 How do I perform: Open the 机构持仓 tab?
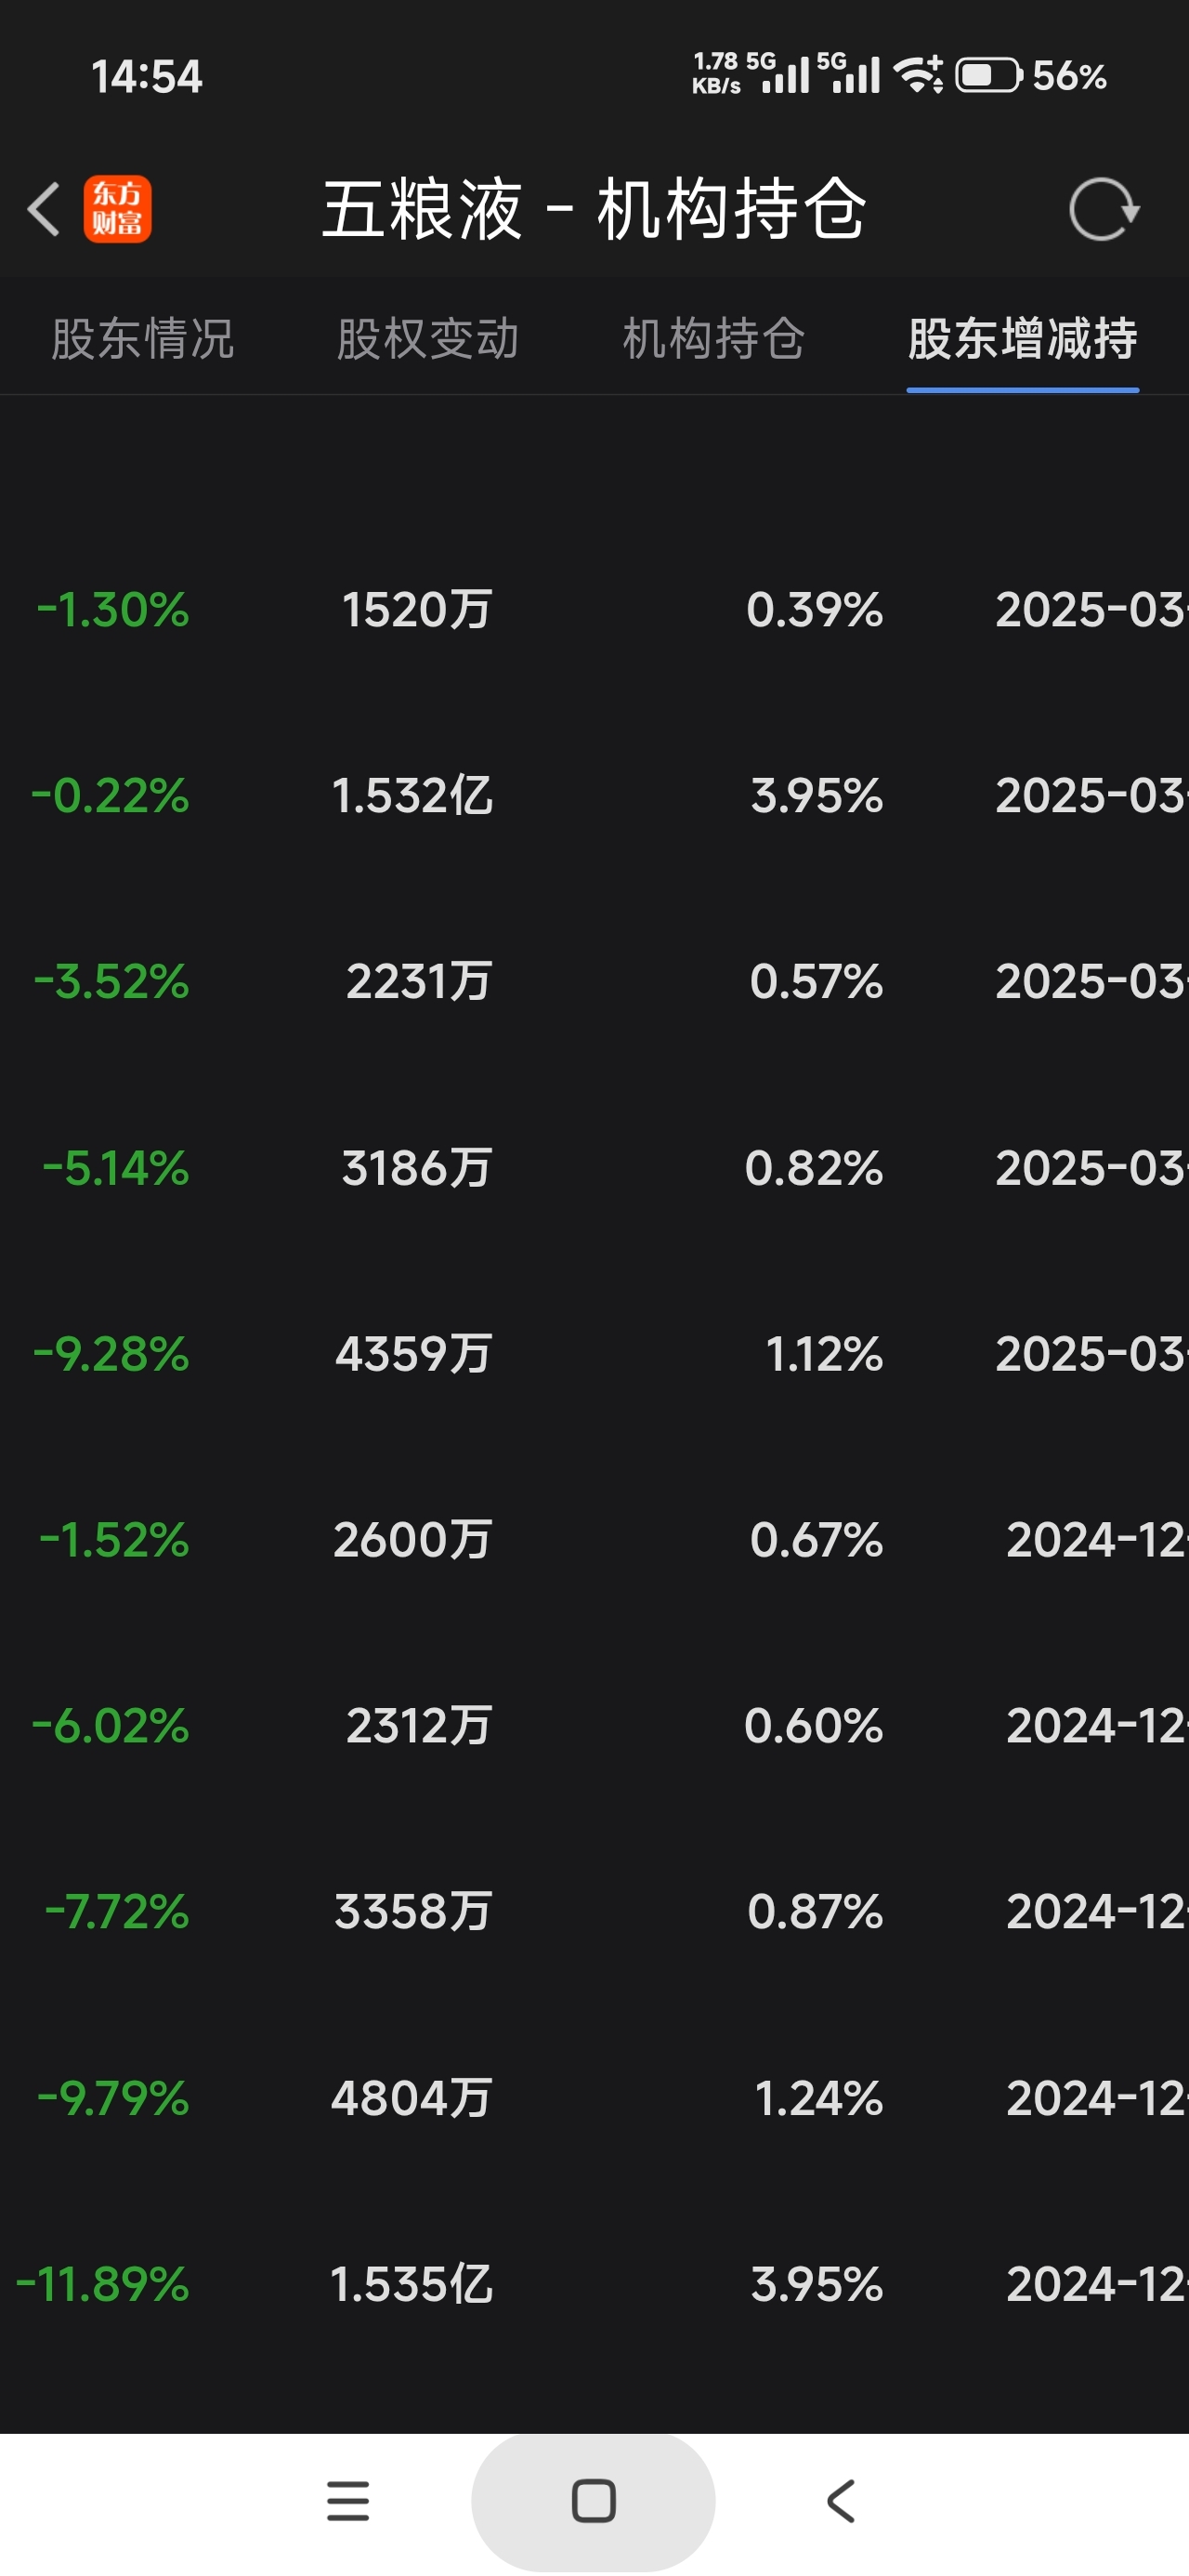pyautogui.click(x=713, y=338)
